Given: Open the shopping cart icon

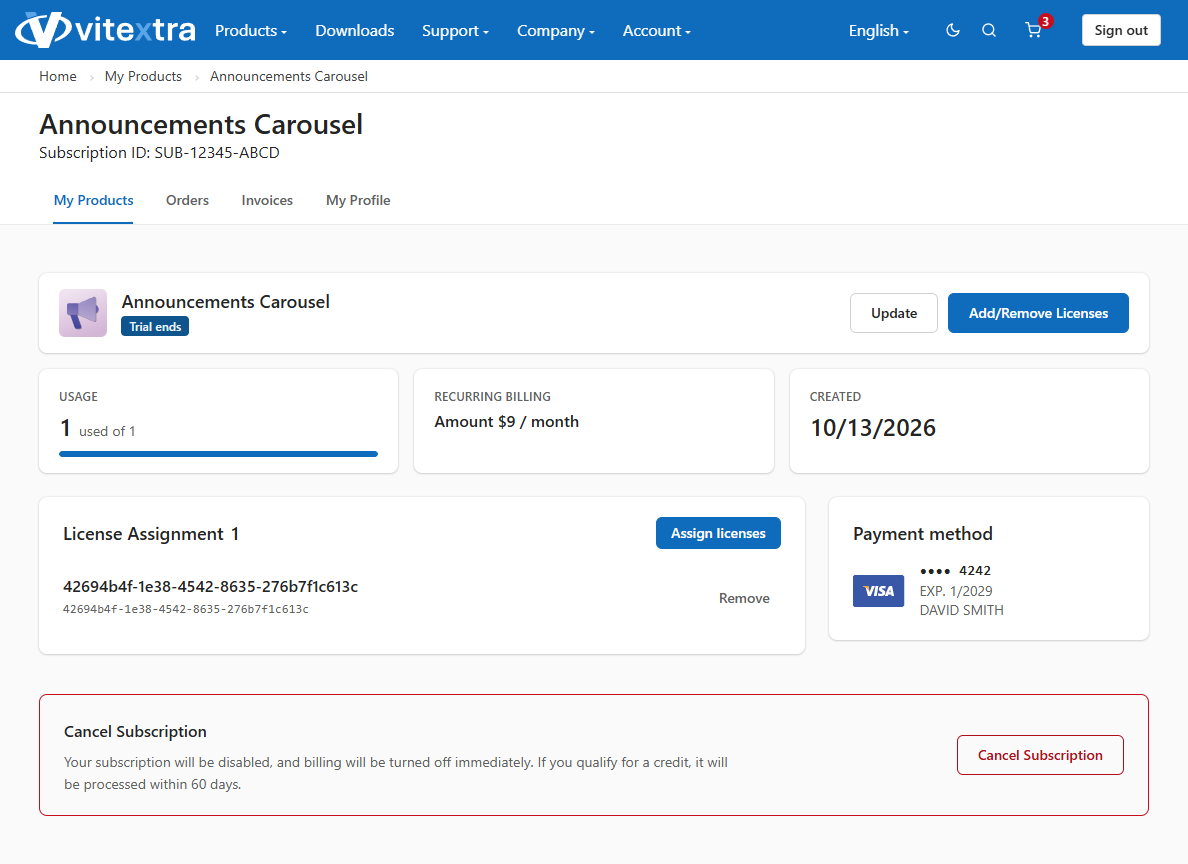Looking at the screenshot, I should 1033,30.
